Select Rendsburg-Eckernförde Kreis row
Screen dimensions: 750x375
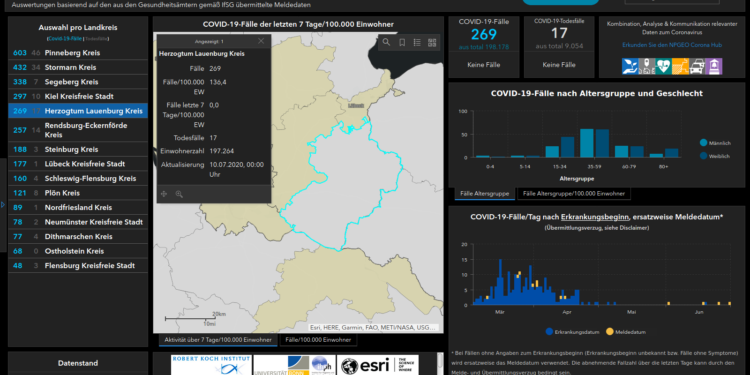point(78,130)
